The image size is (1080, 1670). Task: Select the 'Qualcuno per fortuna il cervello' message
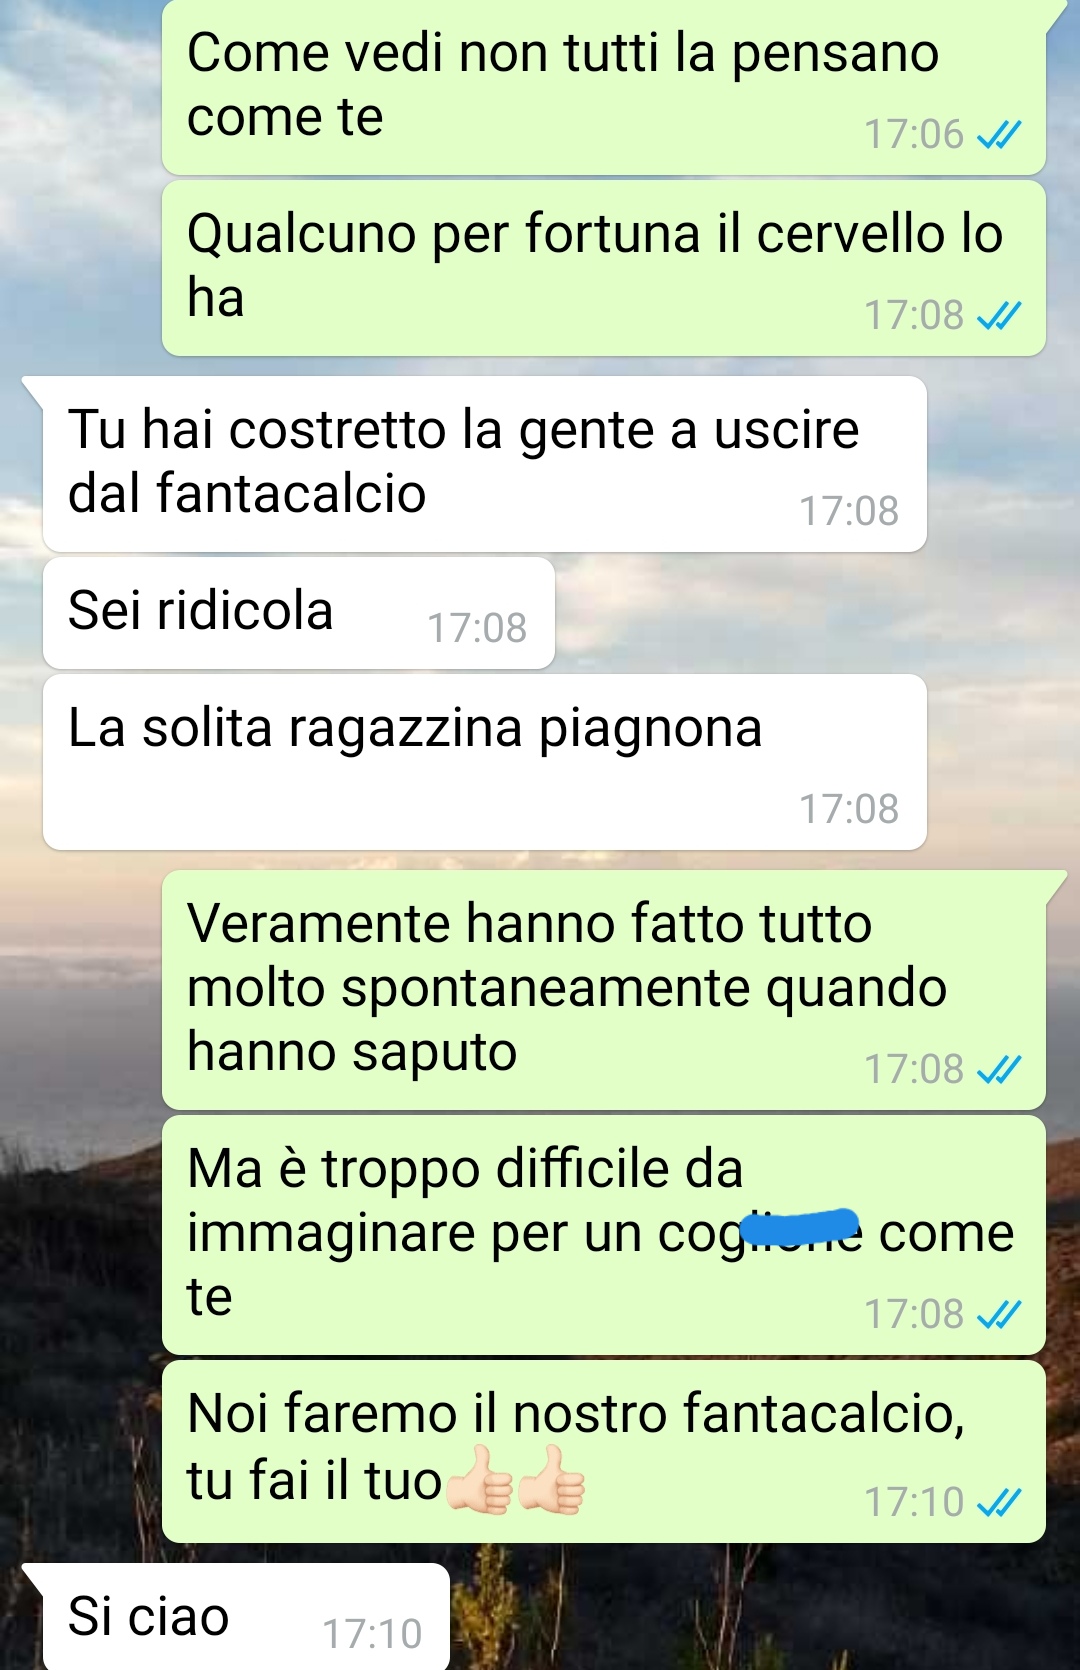tap(604, 268)
